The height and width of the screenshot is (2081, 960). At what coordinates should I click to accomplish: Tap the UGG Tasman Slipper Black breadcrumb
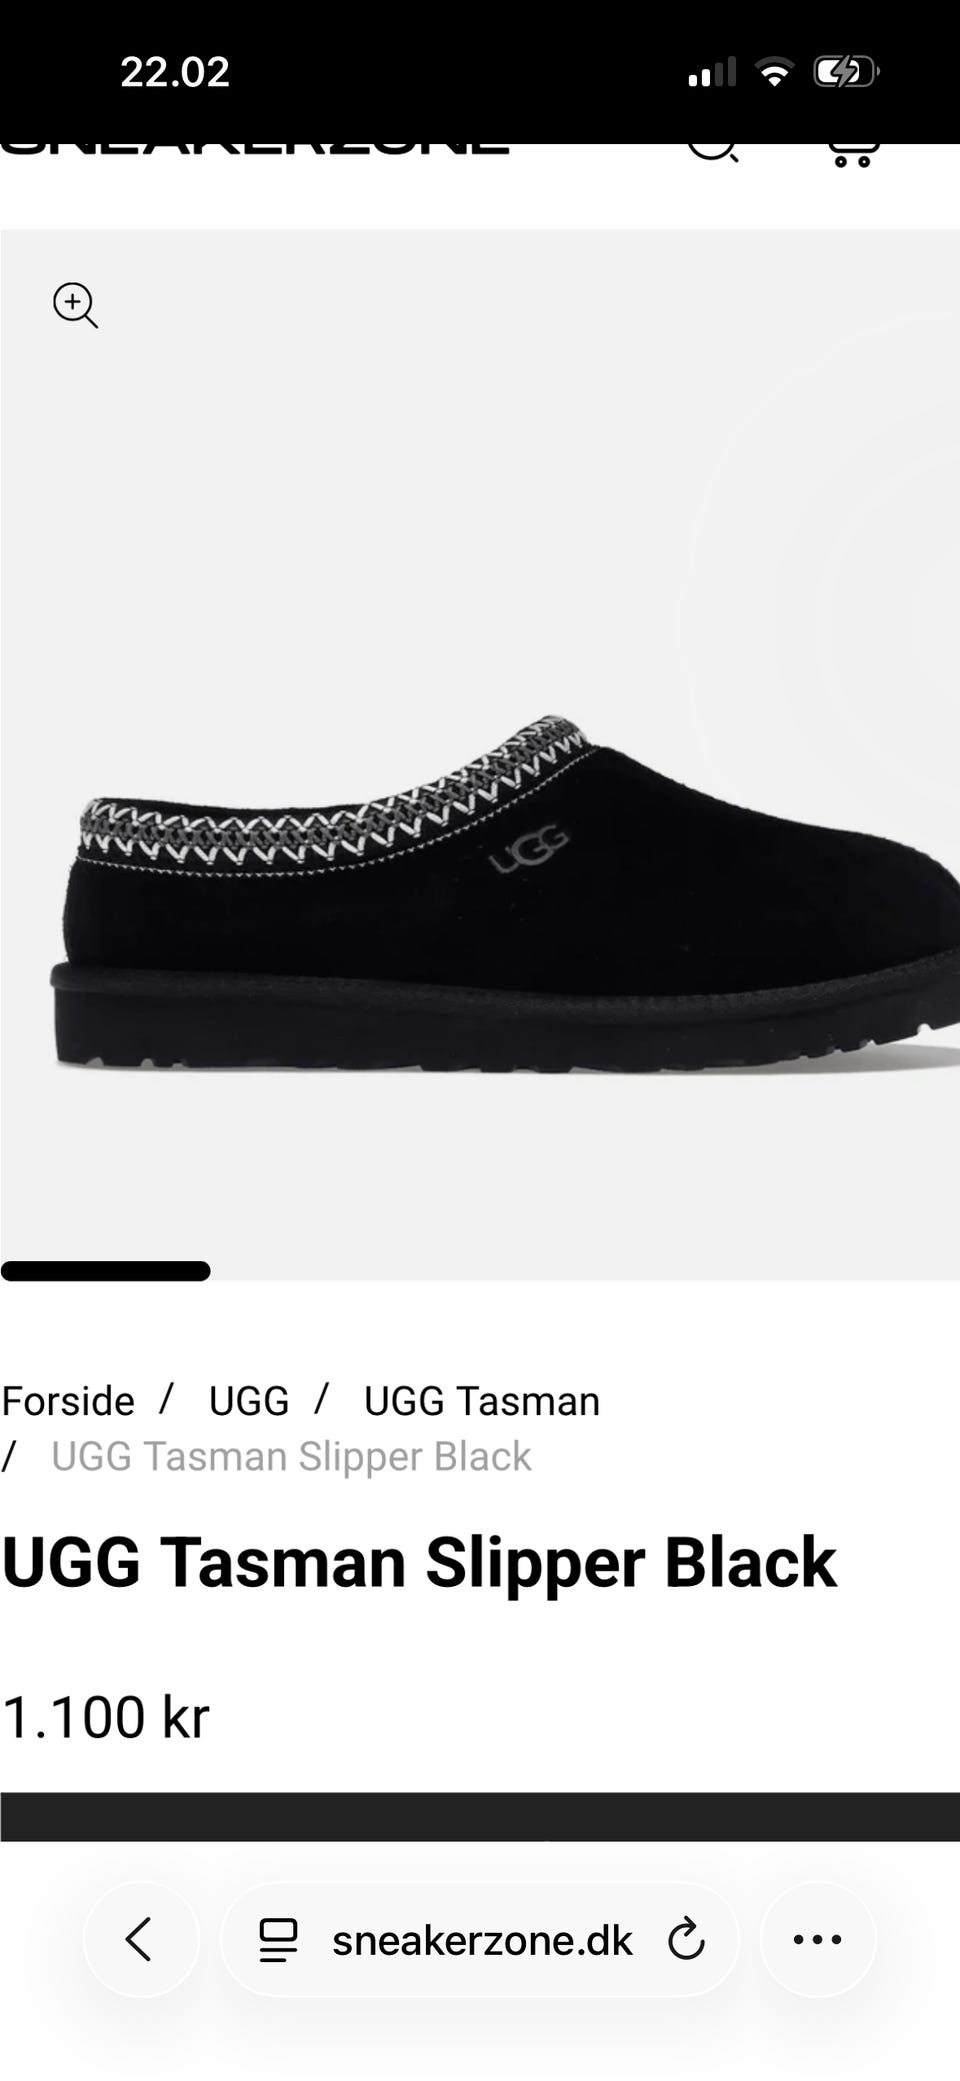pos(291,1457)
